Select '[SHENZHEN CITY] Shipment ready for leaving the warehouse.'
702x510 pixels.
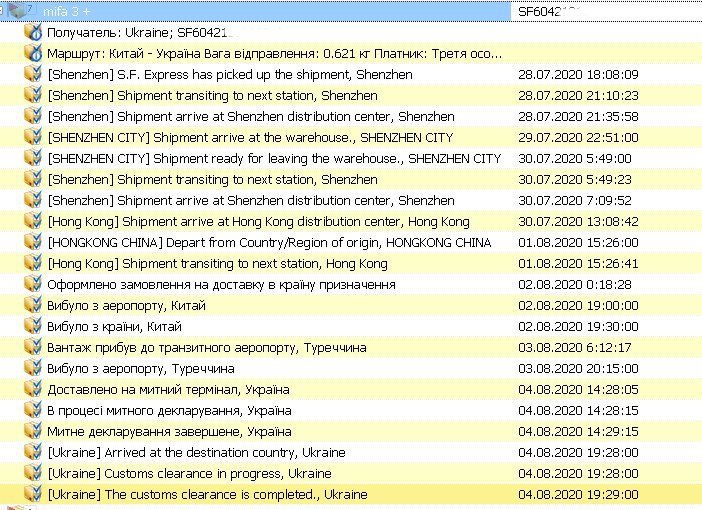(274, 159)
